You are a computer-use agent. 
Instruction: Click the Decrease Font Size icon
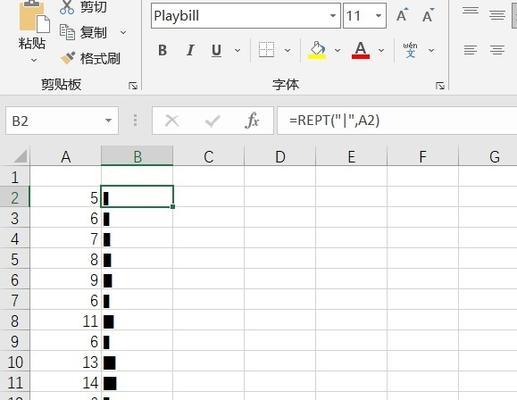(x=428, y=15)
